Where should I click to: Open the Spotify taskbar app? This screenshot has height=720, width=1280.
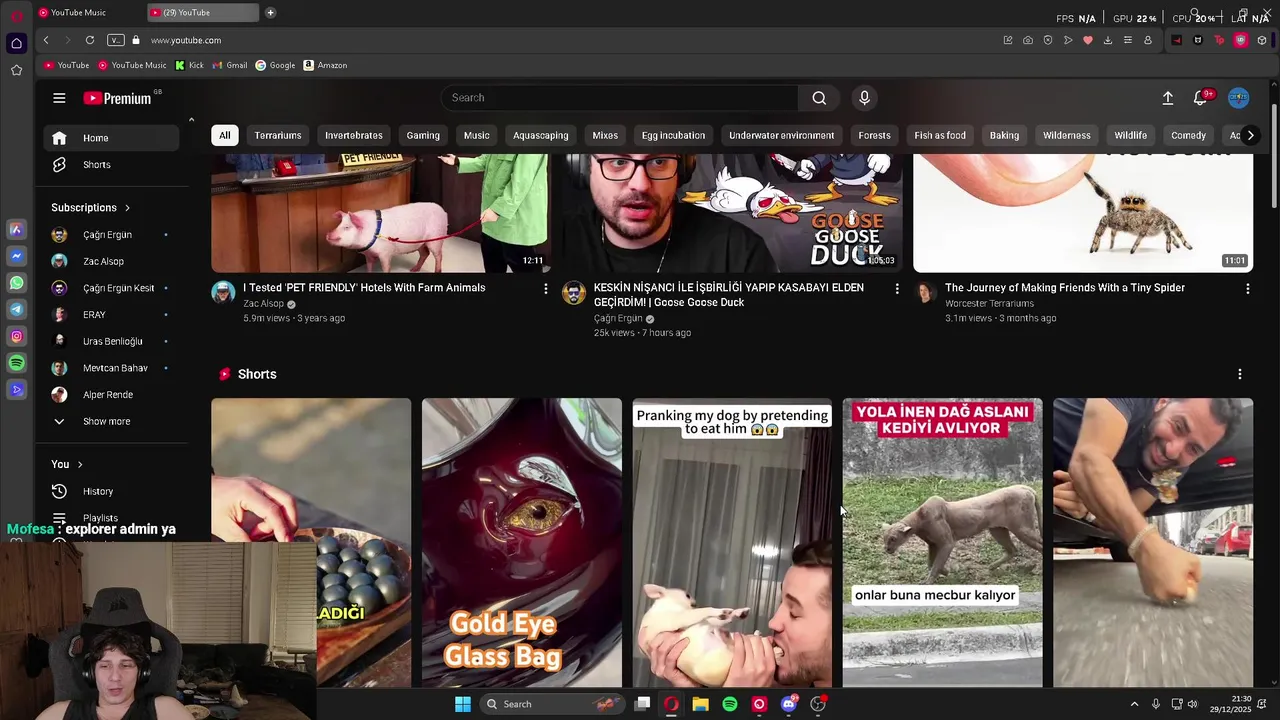click(x=730, y=704)
